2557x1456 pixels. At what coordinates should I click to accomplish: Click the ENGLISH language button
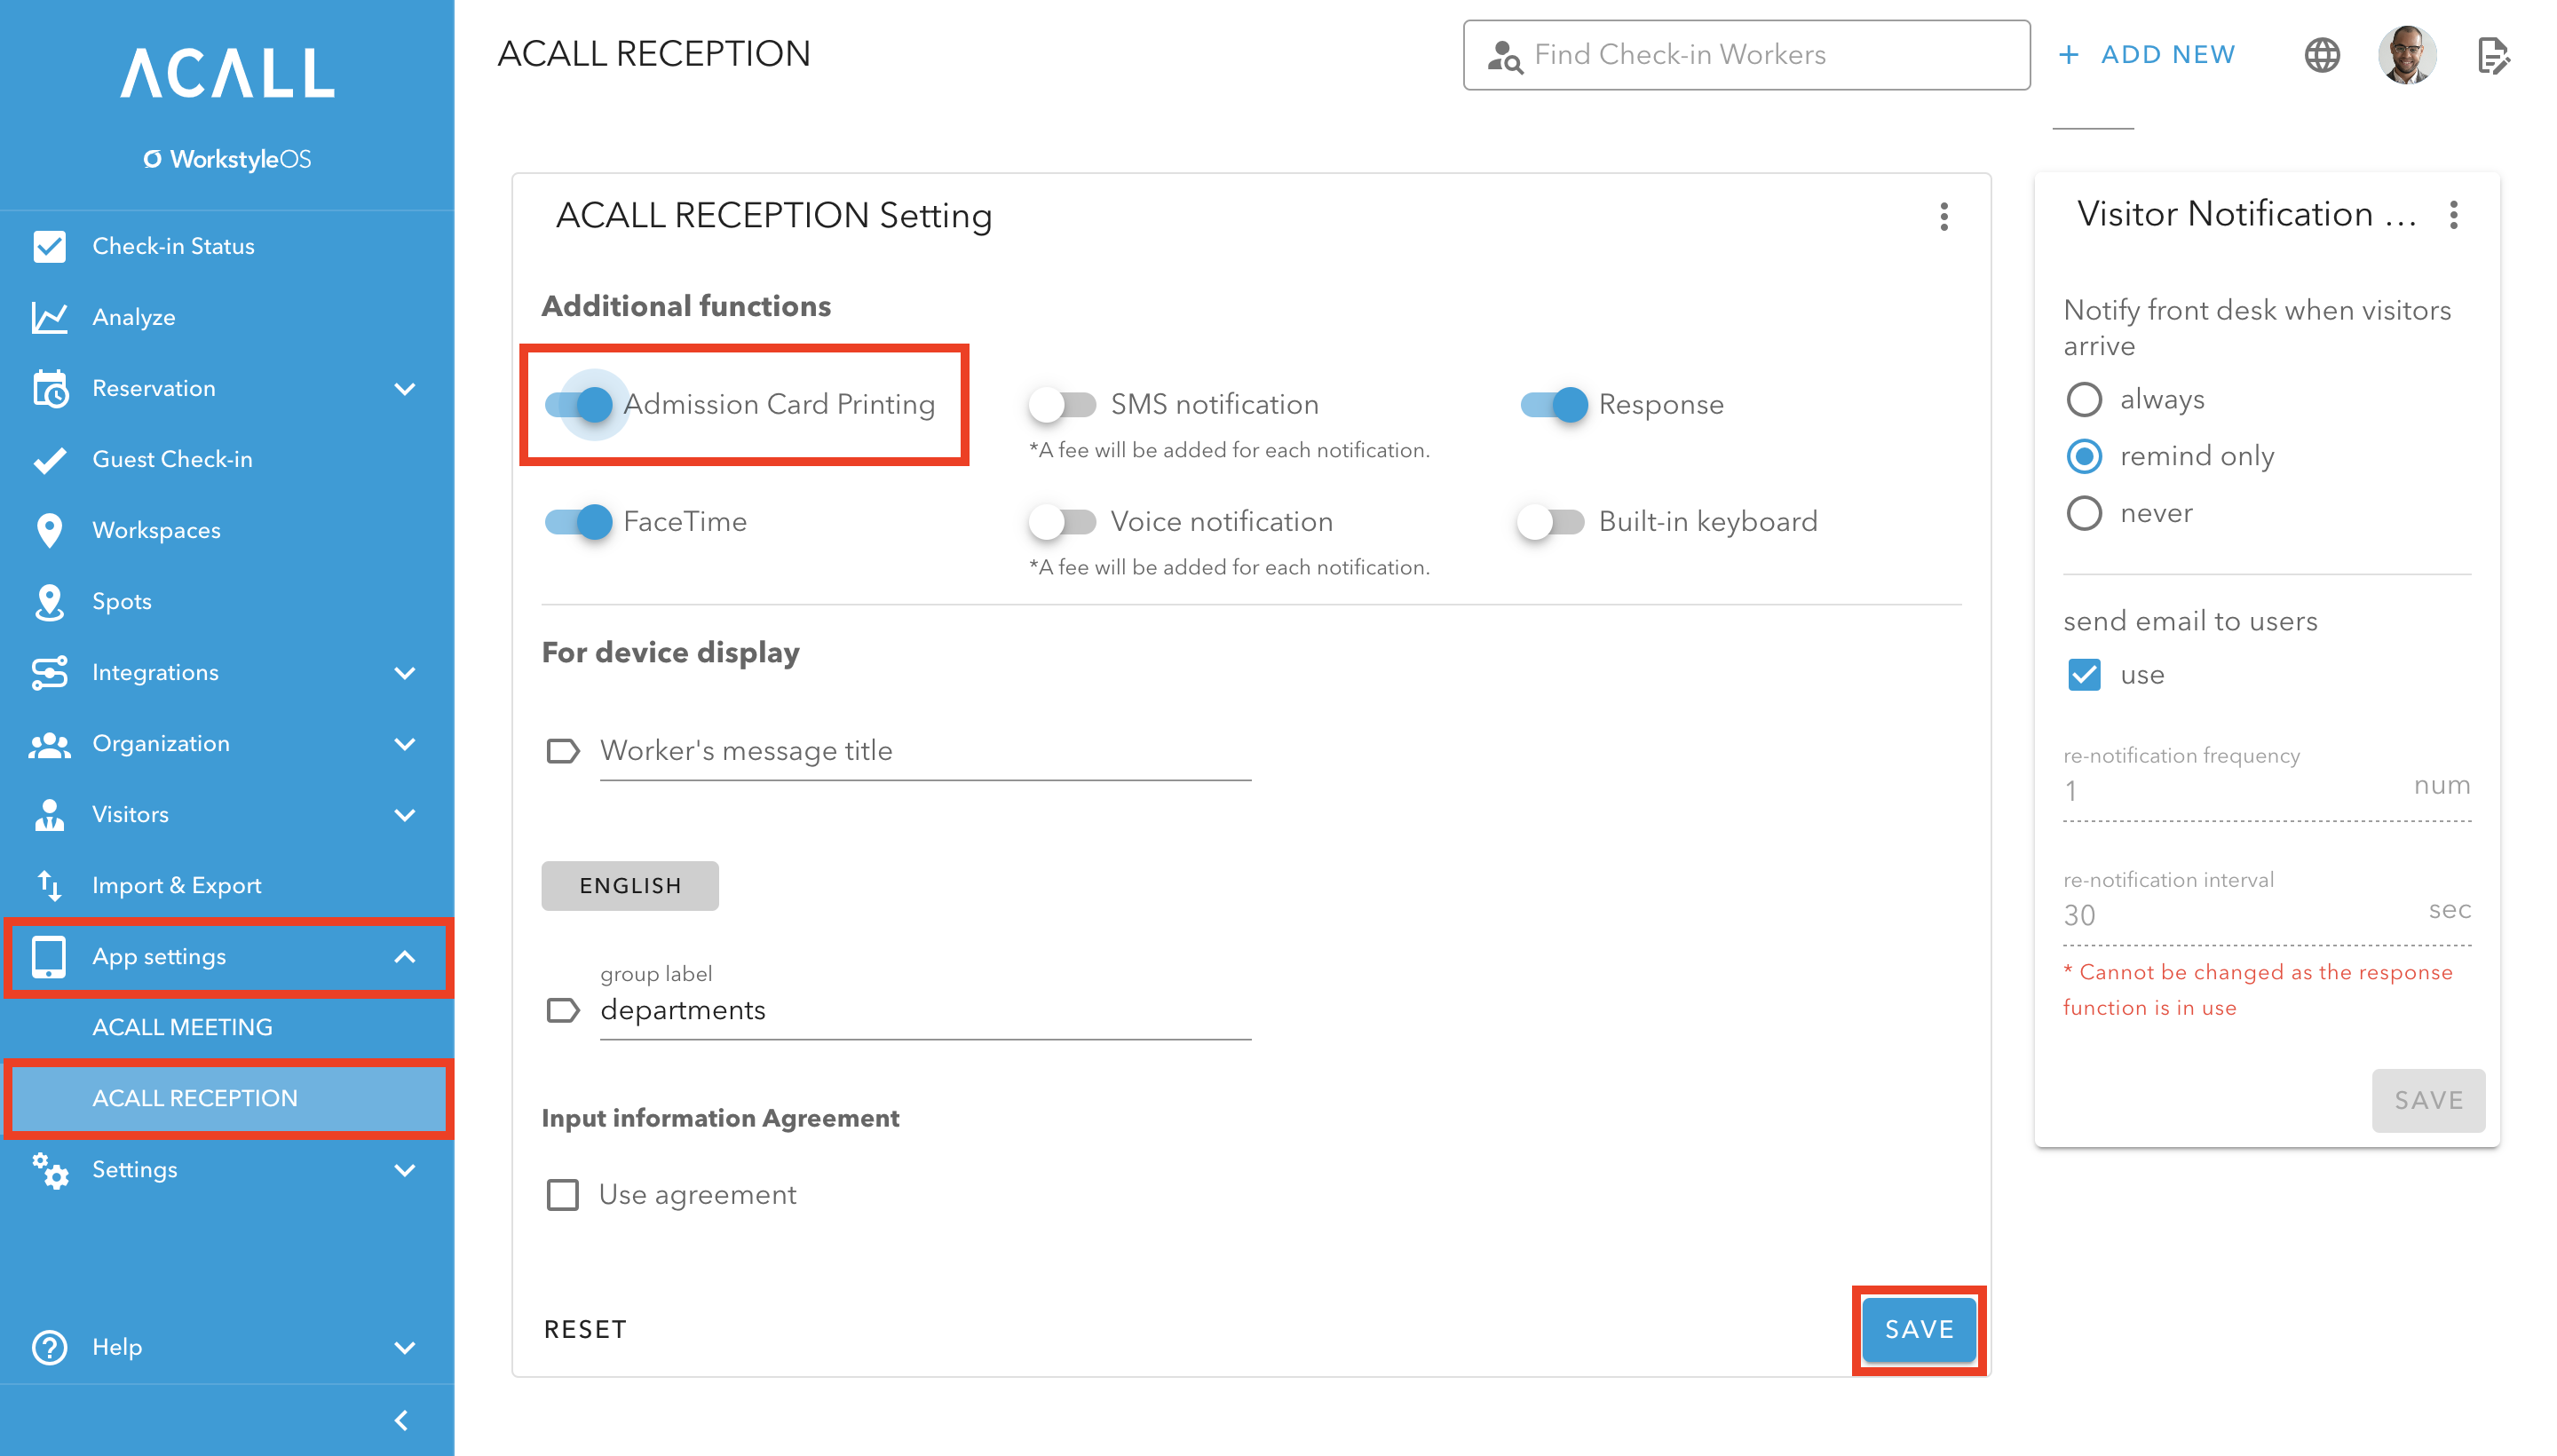tap(630, 885)
